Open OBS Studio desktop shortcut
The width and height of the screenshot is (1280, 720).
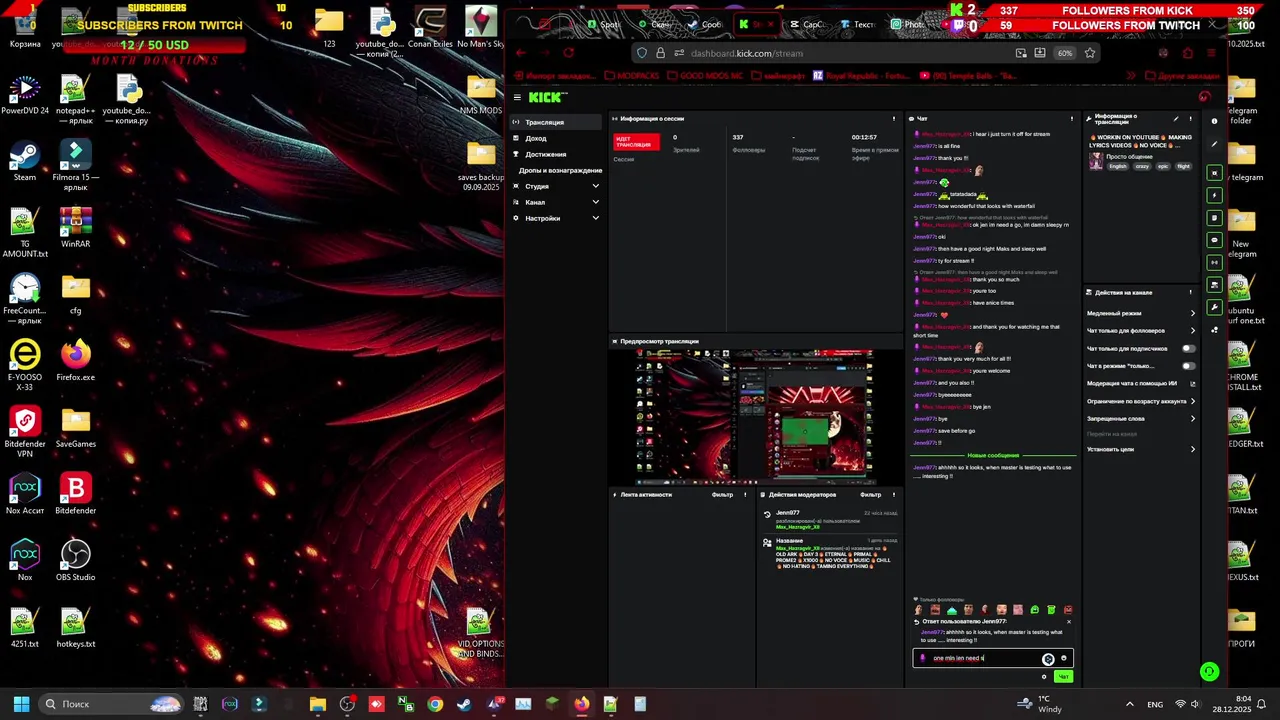click(x=76, y=561)
